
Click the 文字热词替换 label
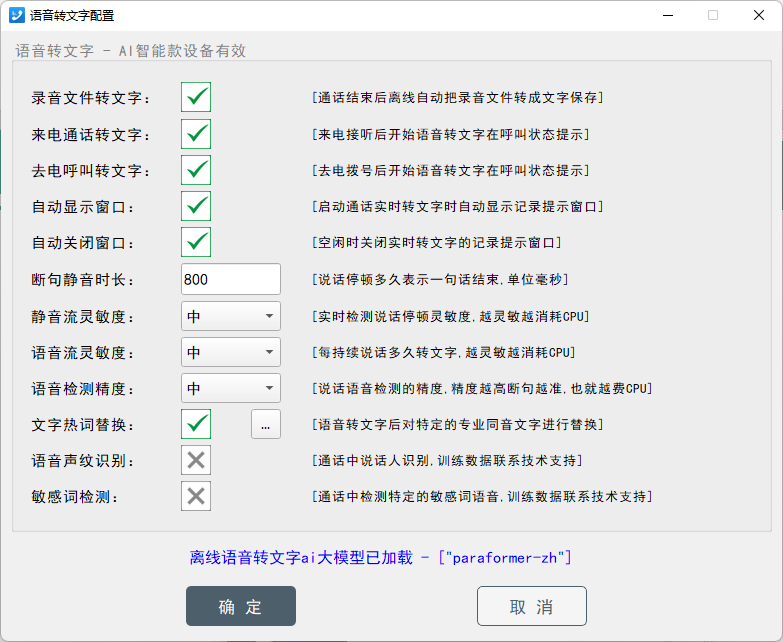pyautogui.click(x=82, y=425)
